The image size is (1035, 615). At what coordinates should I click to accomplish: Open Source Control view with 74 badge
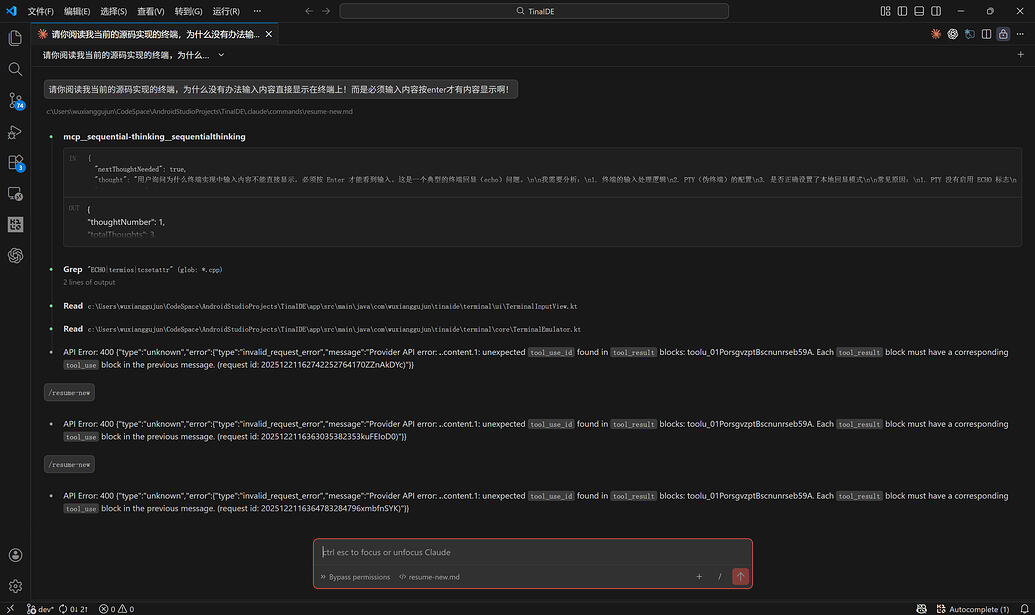(x=15, y=100)
